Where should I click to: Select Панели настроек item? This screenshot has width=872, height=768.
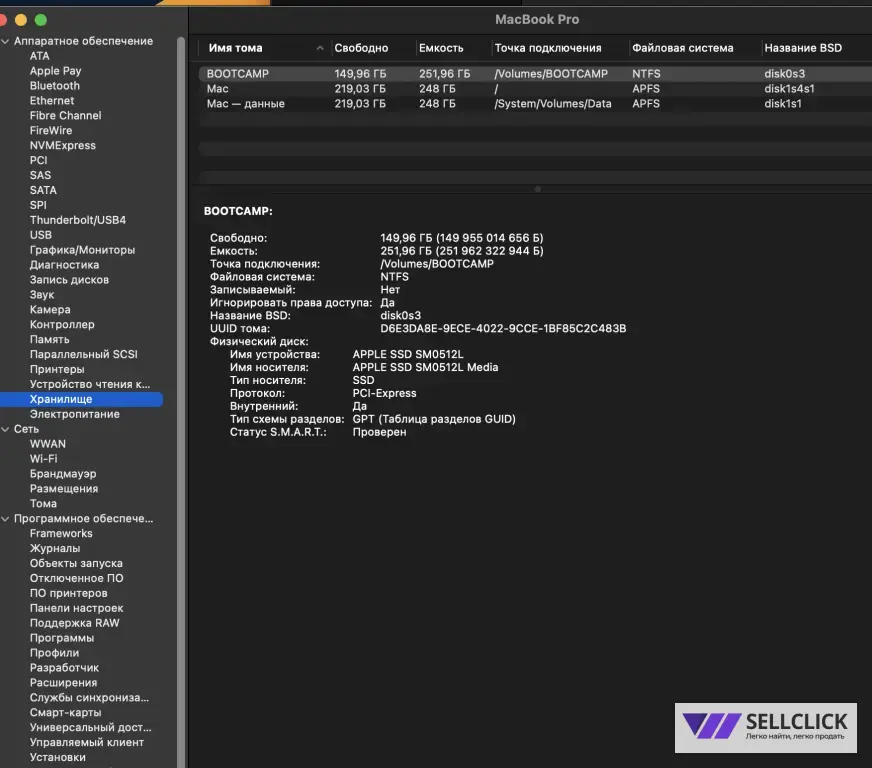(x=77, y=608)
